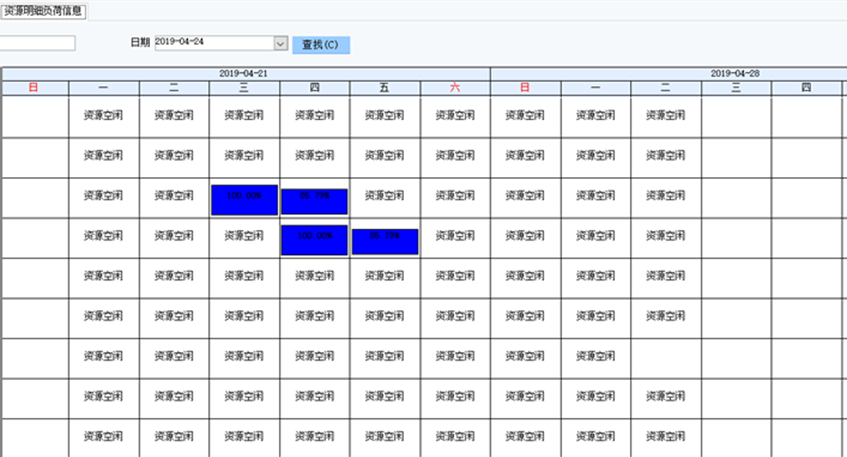This screenshot has width=847, height=457.
Task: Select the blue 100.00% block in the 三 column
Action: point(244,200)
